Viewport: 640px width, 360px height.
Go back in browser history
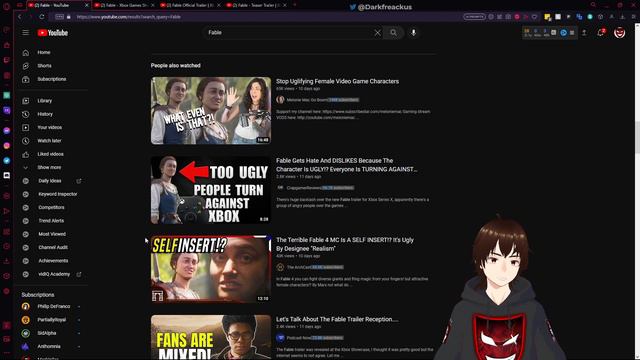[x=20, y=17]
